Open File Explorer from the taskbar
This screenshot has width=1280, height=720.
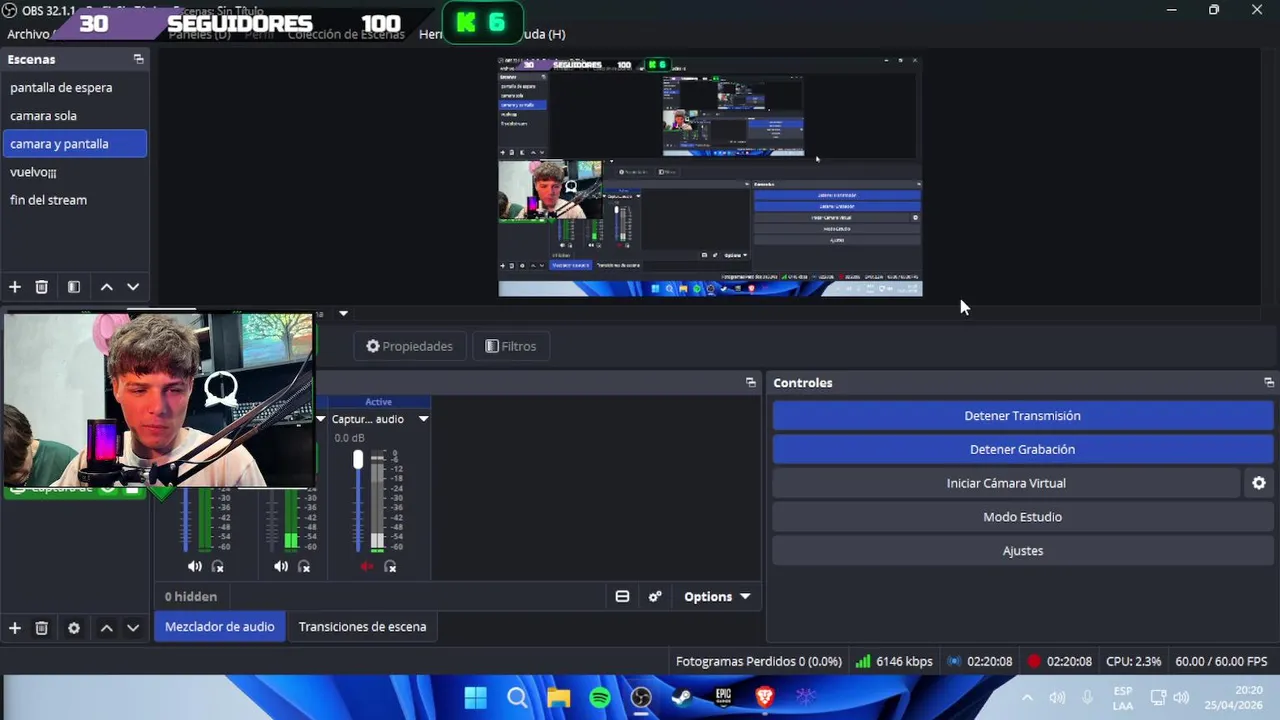(558, 697)
